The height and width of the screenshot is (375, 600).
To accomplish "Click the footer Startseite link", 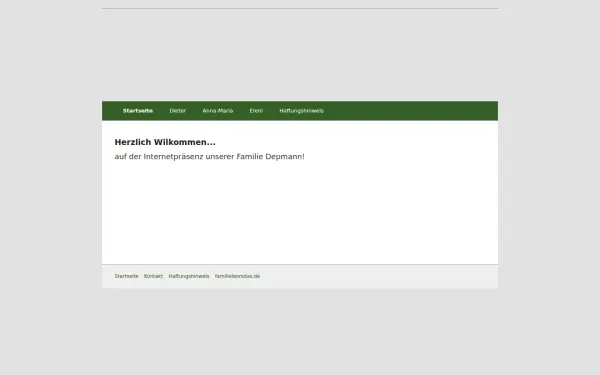I will click(126, 276).
